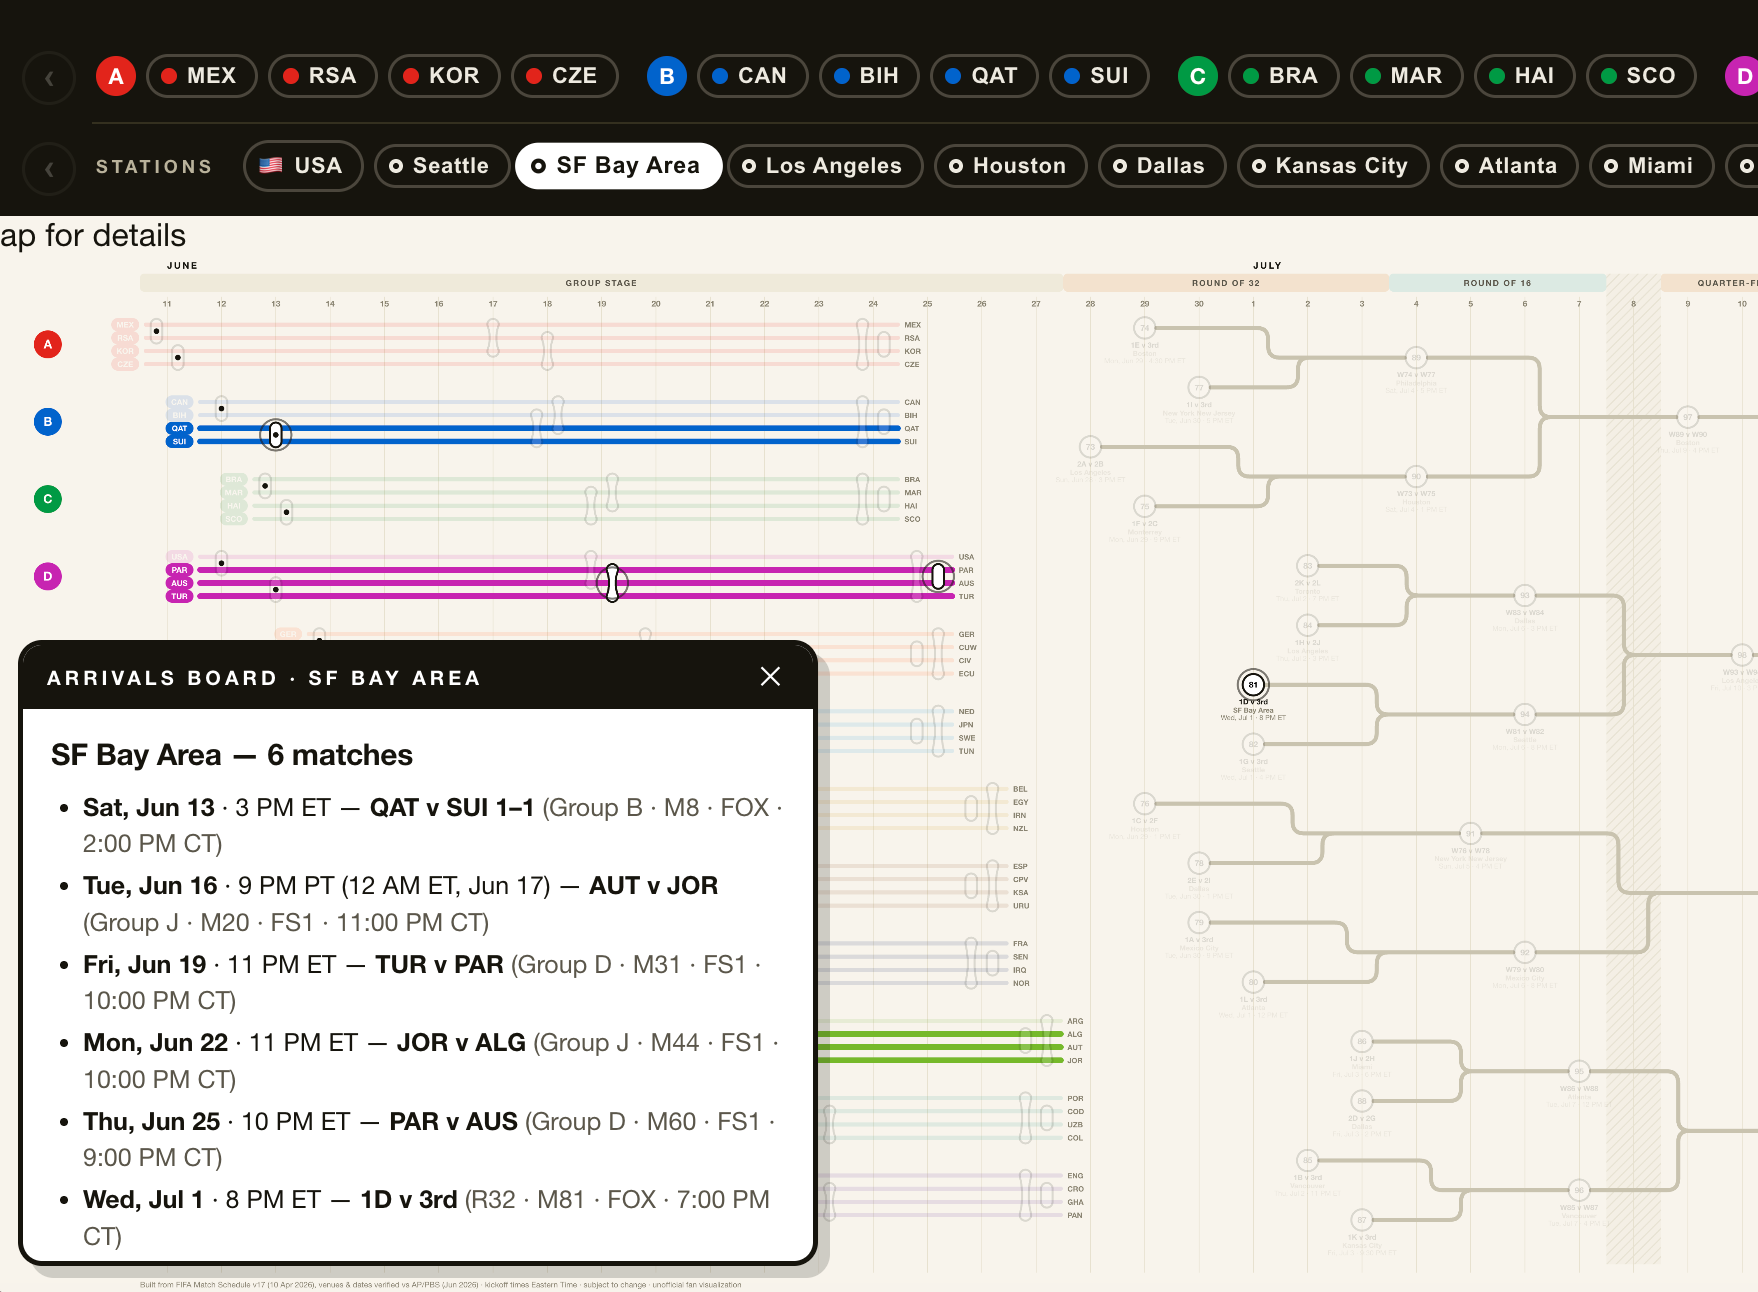Screen dimensions: 1758x1292
Task: Click the 'TUR v PAR' match entry
Action: coord(439,964)
